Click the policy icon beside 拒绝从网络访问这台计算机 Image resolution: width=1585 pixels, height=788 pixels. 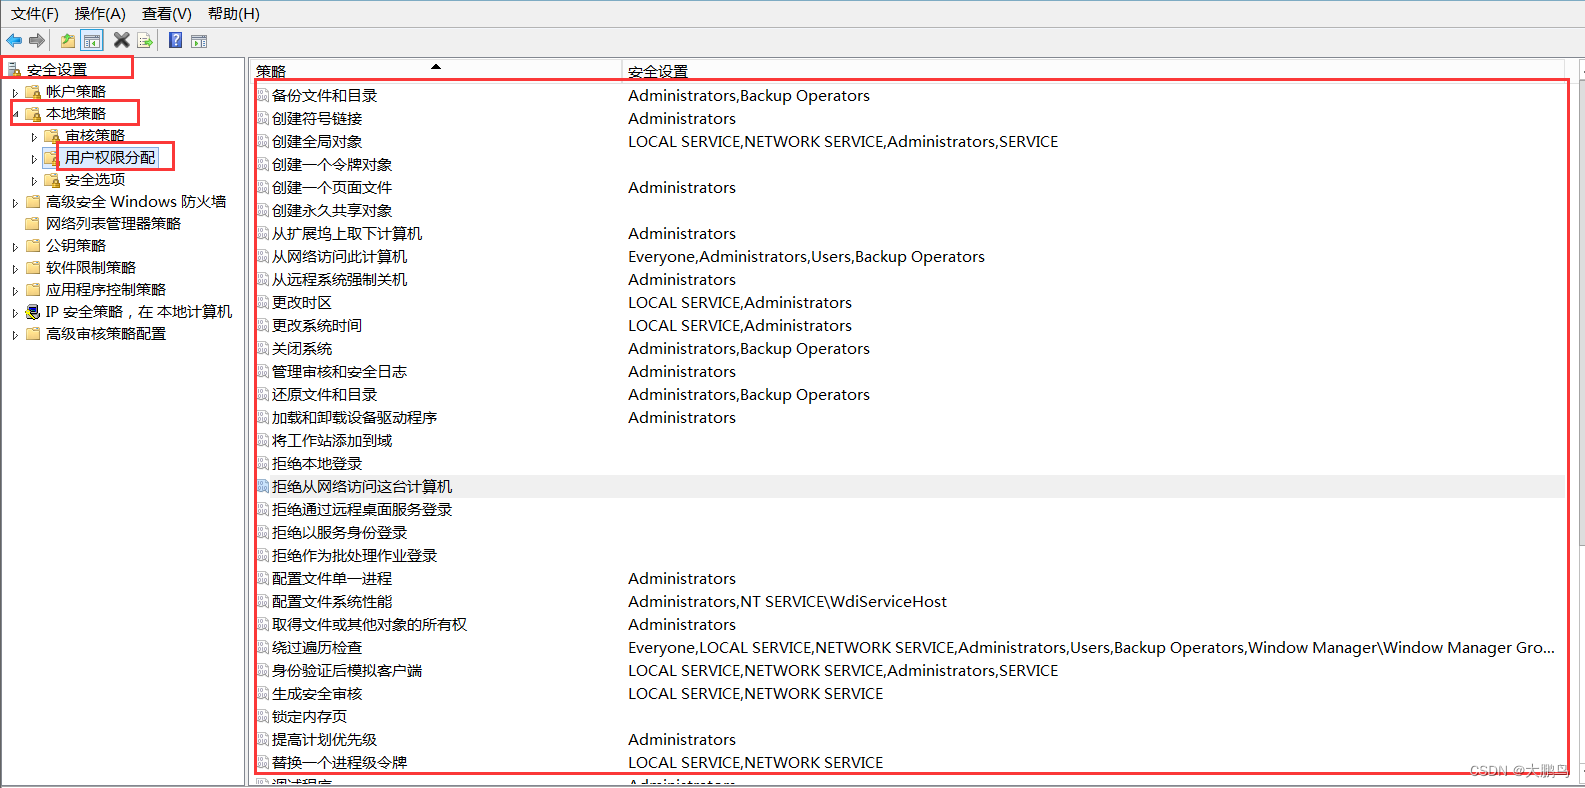pos(263,486)
